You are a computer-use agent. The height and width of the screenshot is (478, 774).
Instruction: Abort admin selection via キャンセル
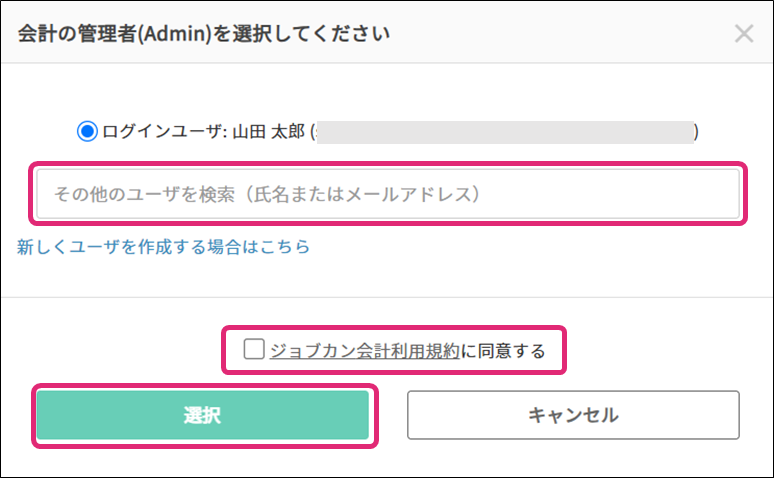573,415
